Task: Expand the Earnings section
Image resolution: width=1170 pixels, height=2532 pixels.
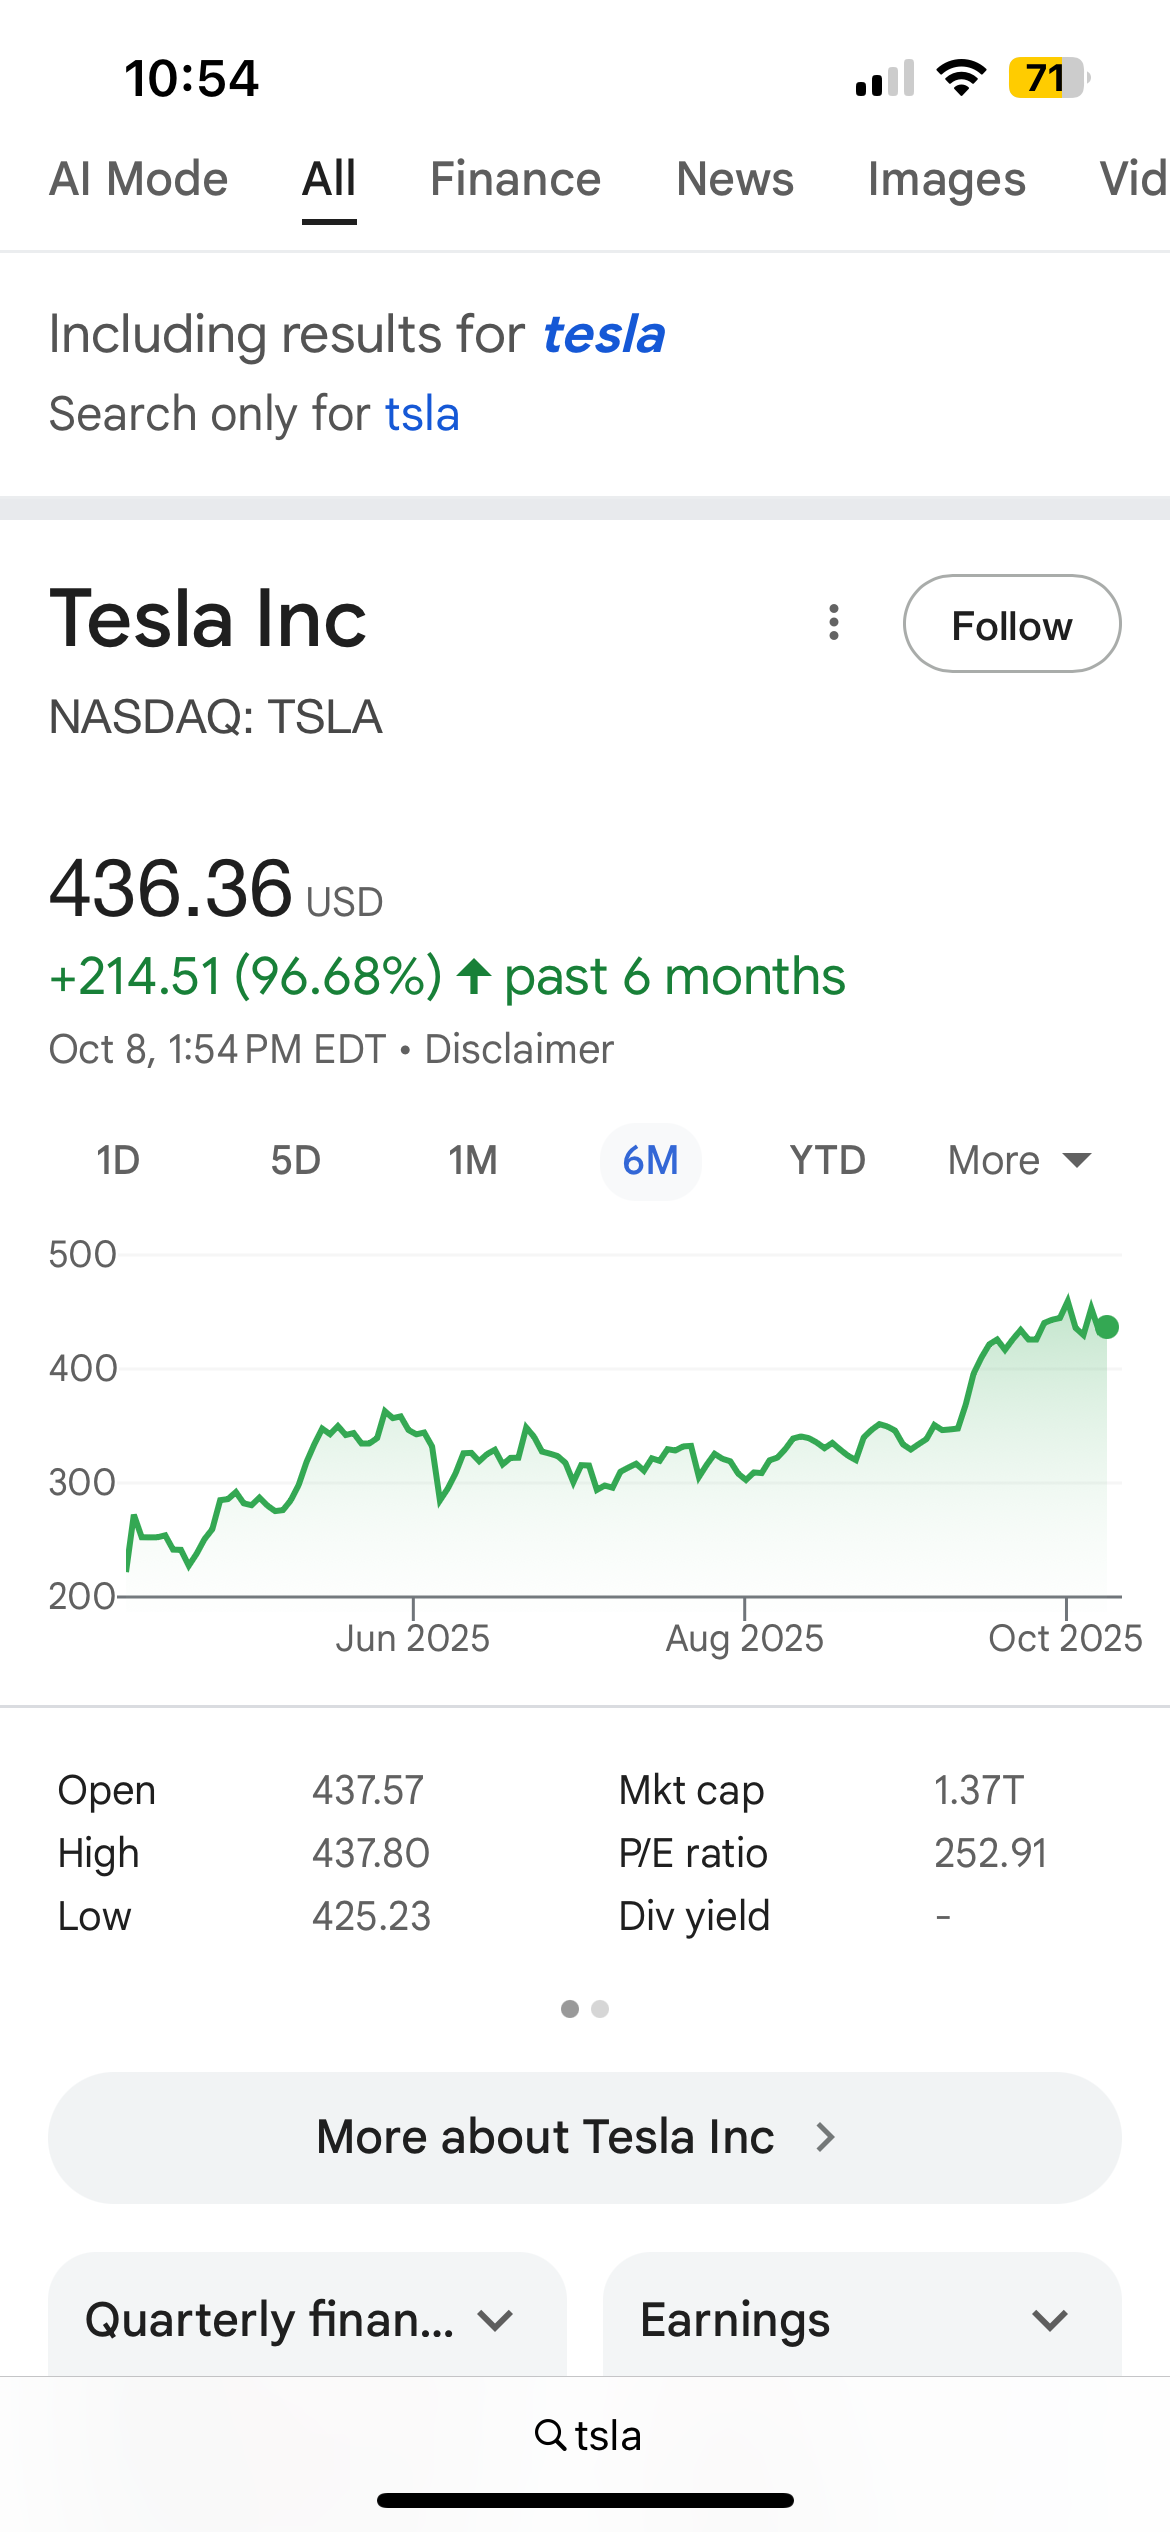Action: pyautogui.click(x=861, y=2319)
